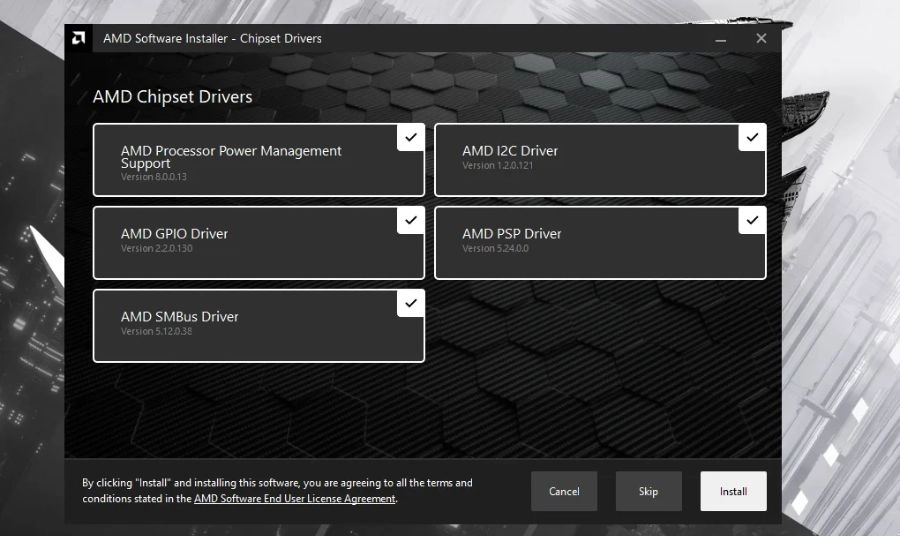Viewport: 900px width, 536px height.
Task: Click the AMD Chipset Drivers heading
Action: [x=172, y=96]
